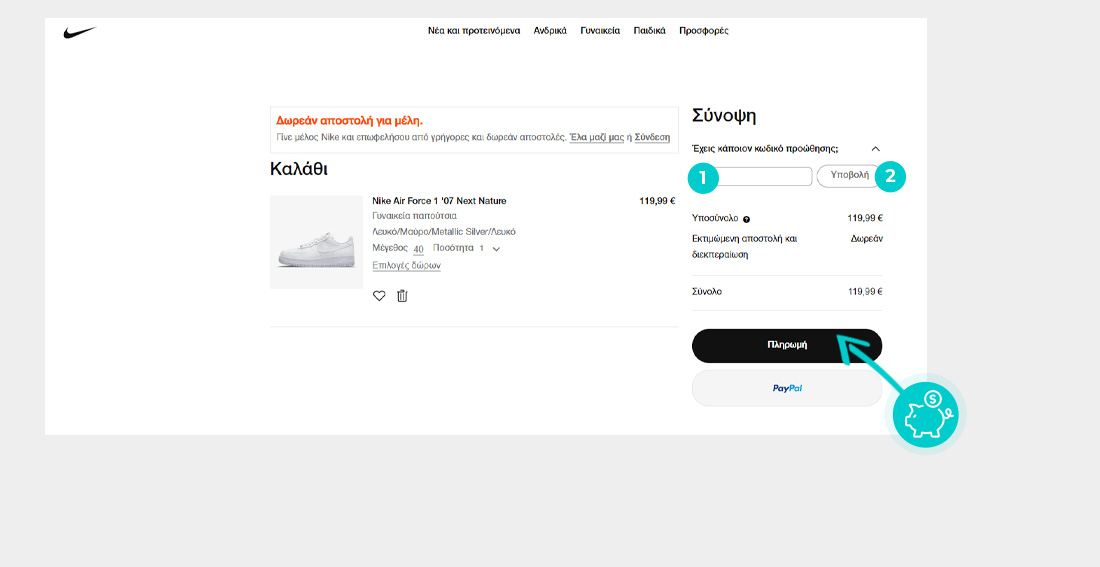Open the Προσφορές menu

coord(704,31)
